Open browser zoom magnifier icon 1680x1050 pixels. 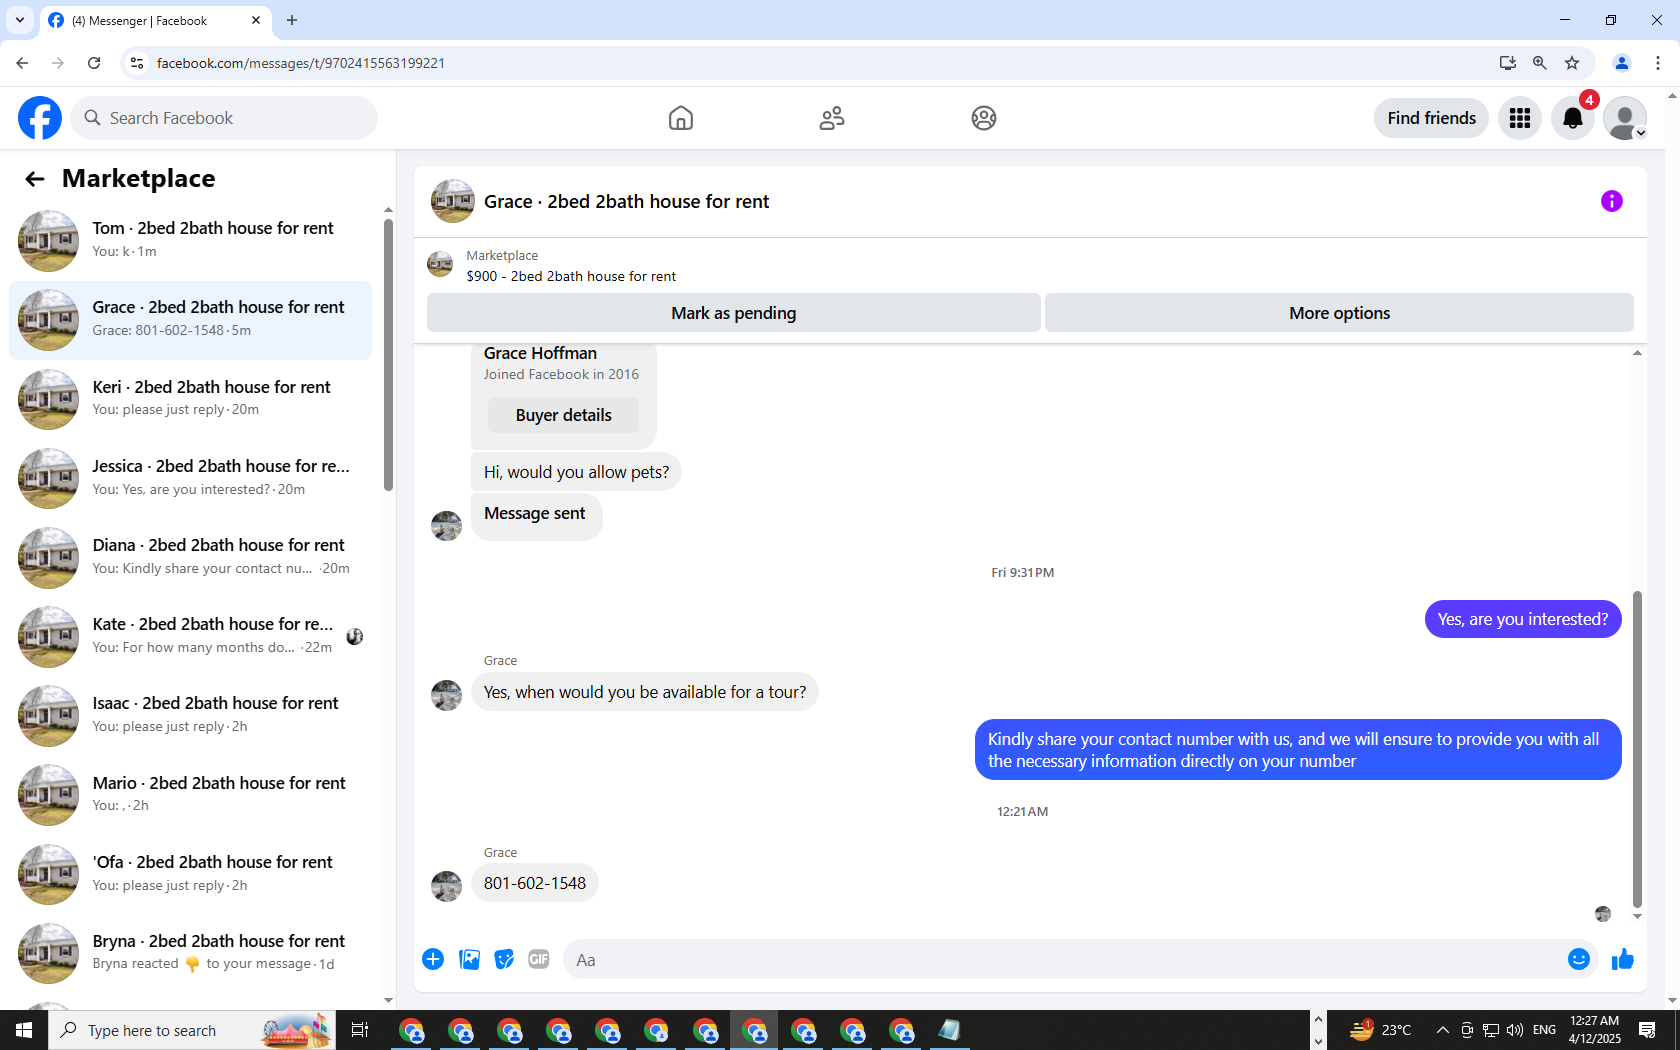pos(1540,63)
